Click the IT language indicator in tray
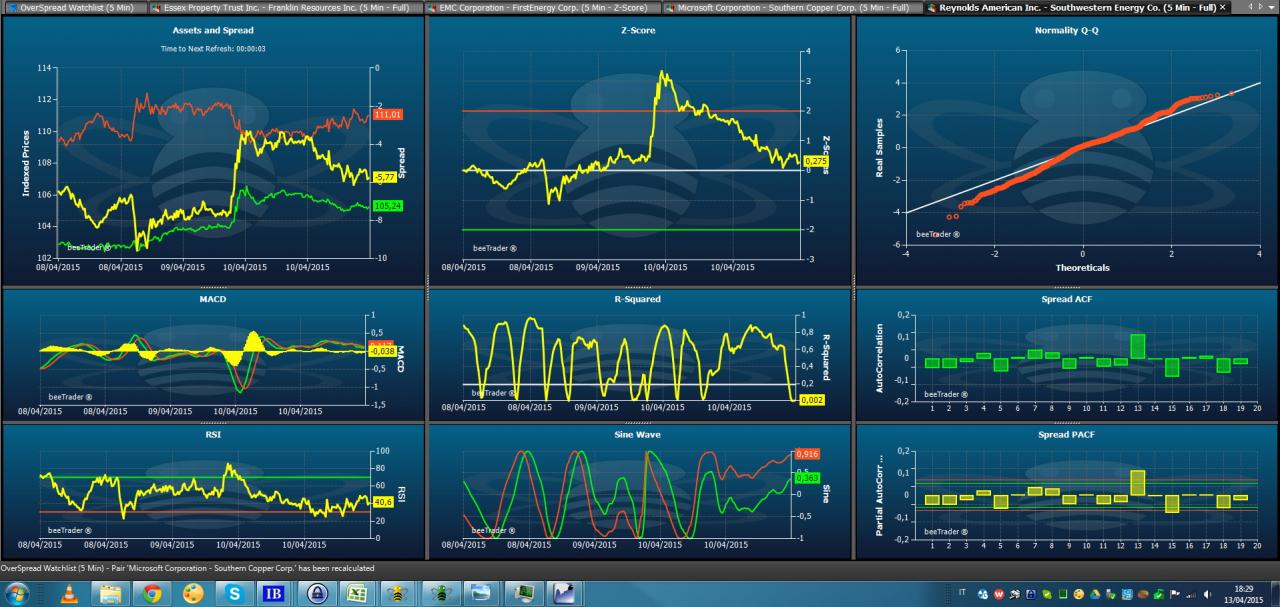This screenshot has width=1280, height=607. 962,592
